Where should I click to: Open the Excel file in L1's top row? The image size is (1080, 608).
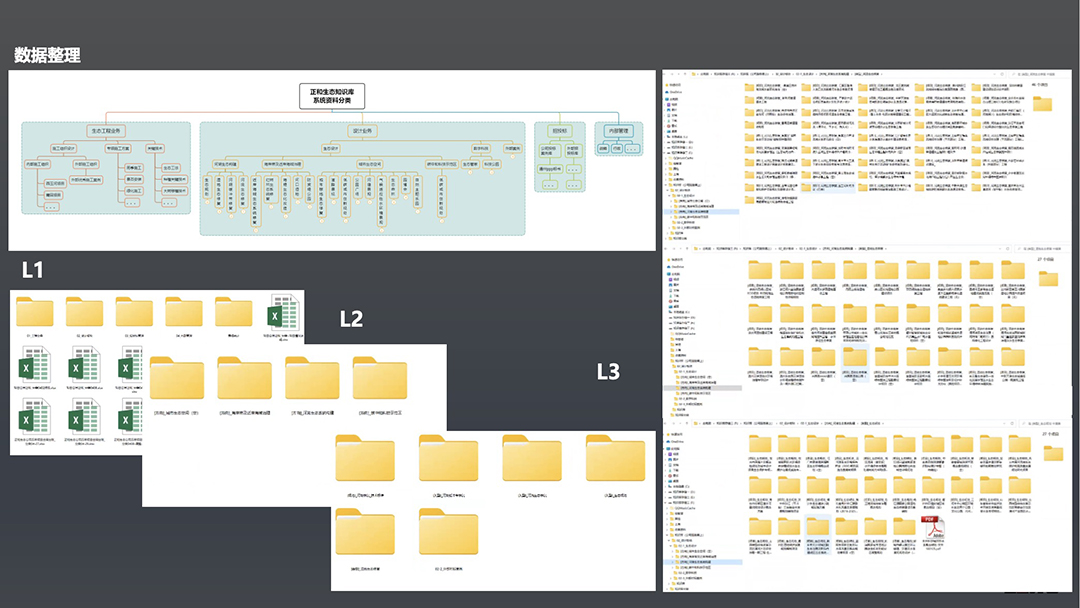tap(286, 313)
